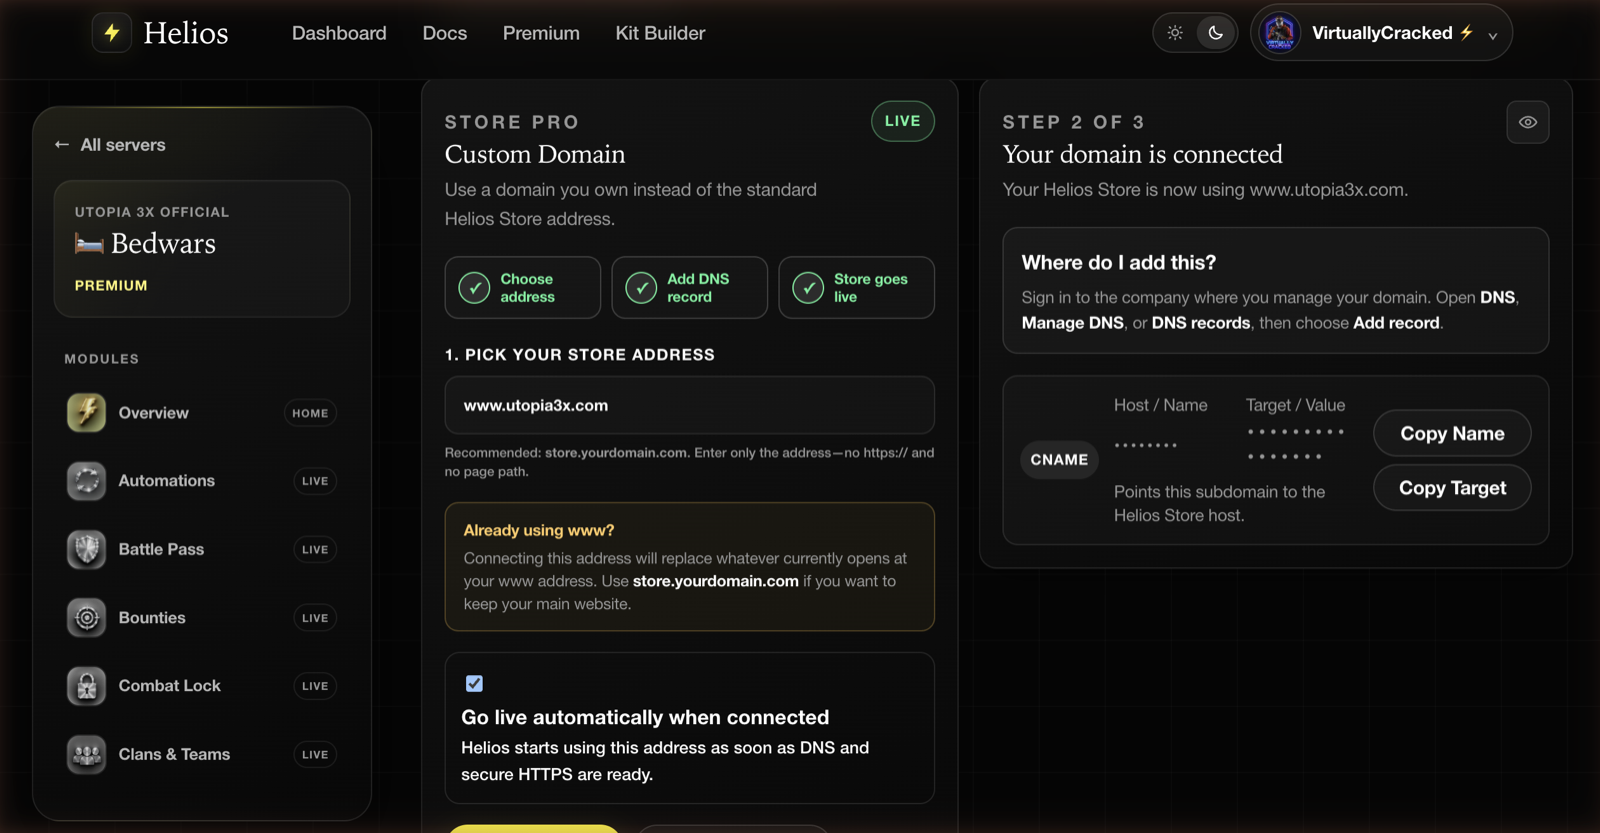Open the Premium nav item
The width and height of the screenshot is (1600, 833).
point(541,33)
